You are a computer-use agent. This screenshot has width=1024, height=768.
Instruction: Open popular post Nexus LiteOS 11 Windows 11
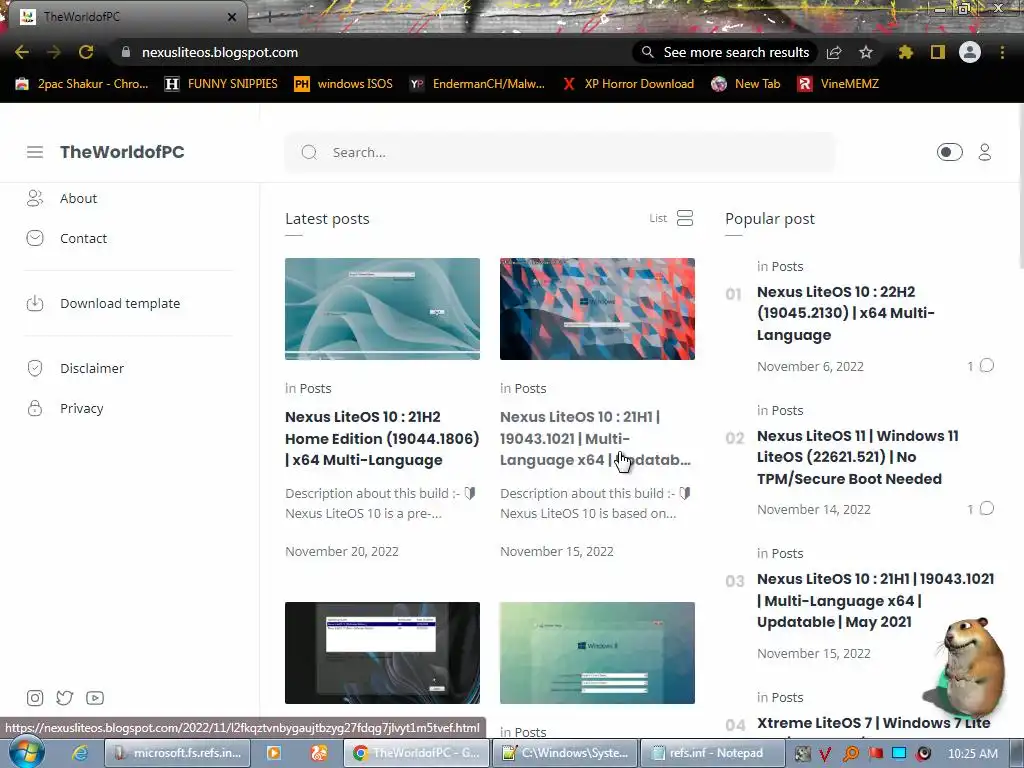(857, 457)
